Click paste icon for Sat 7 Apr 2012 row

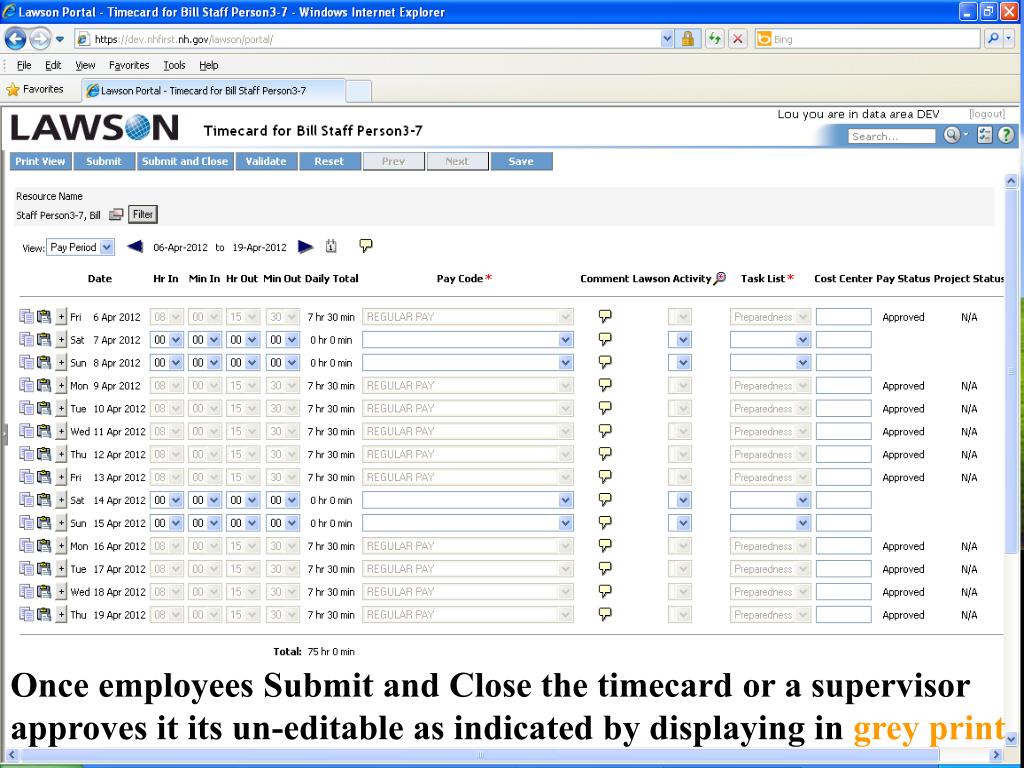pyautogui.click(x=44, y=340)
